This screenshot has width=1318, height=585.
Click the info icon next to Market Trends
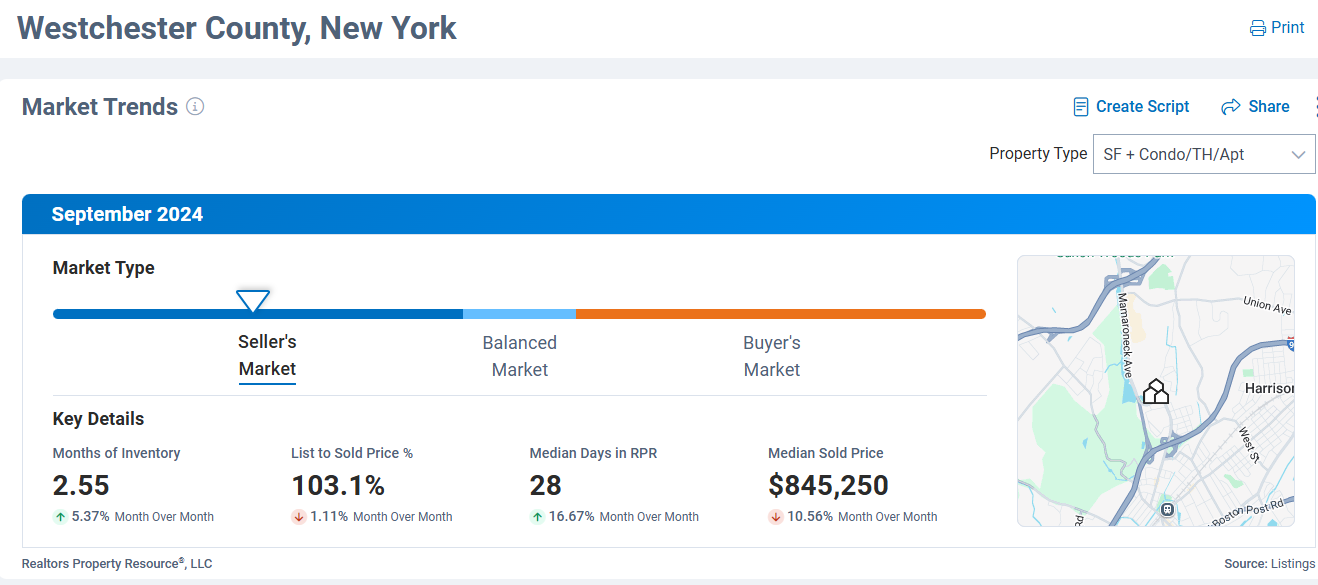coord(195,107)
